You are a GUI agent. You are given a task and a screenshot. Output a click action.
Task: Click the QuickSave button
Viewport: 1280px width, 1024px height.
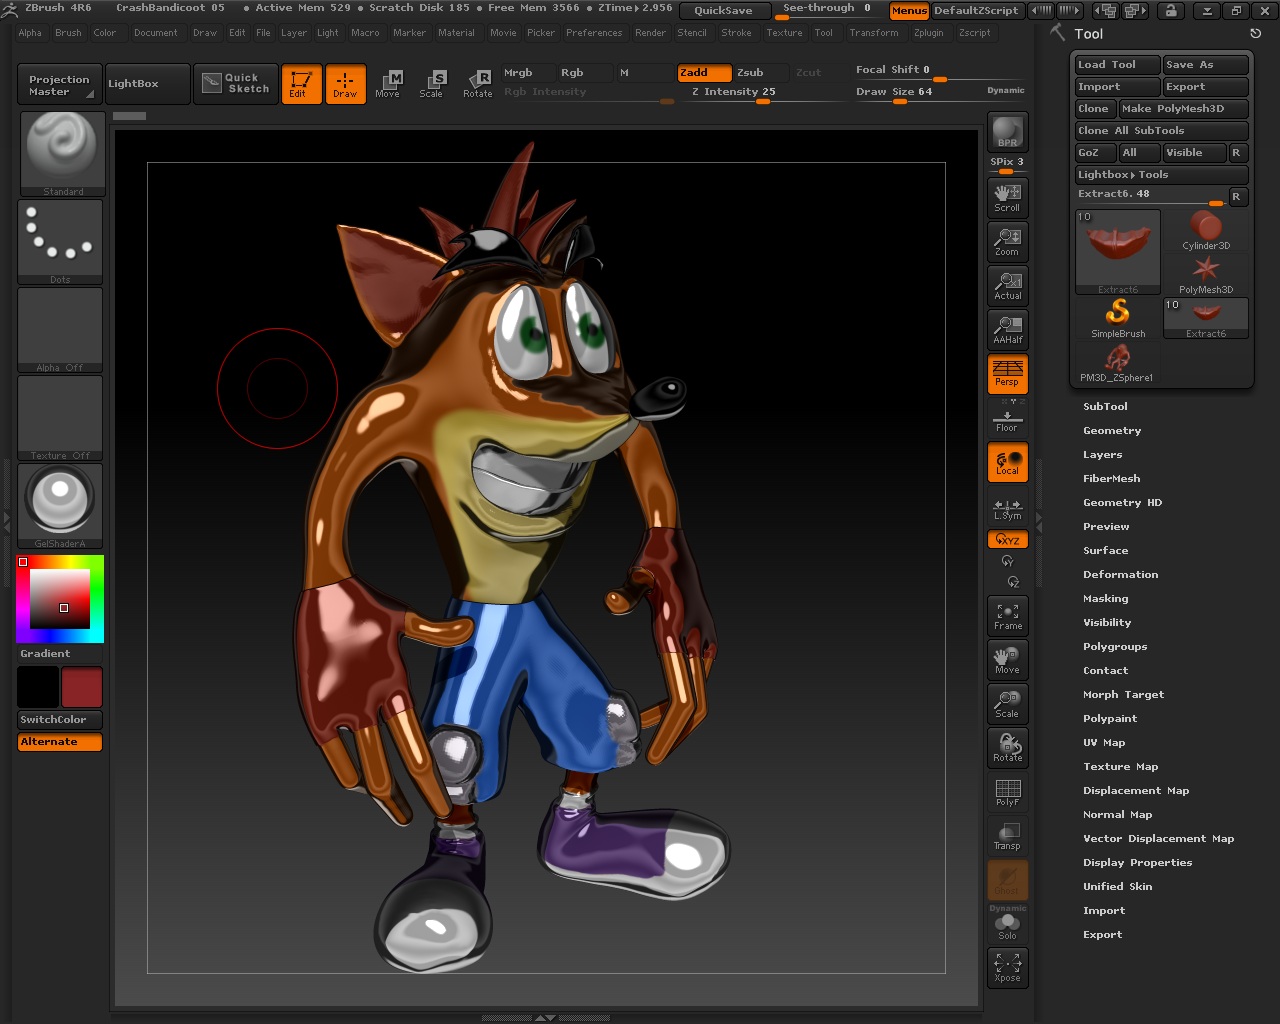(x=724, y=11)
